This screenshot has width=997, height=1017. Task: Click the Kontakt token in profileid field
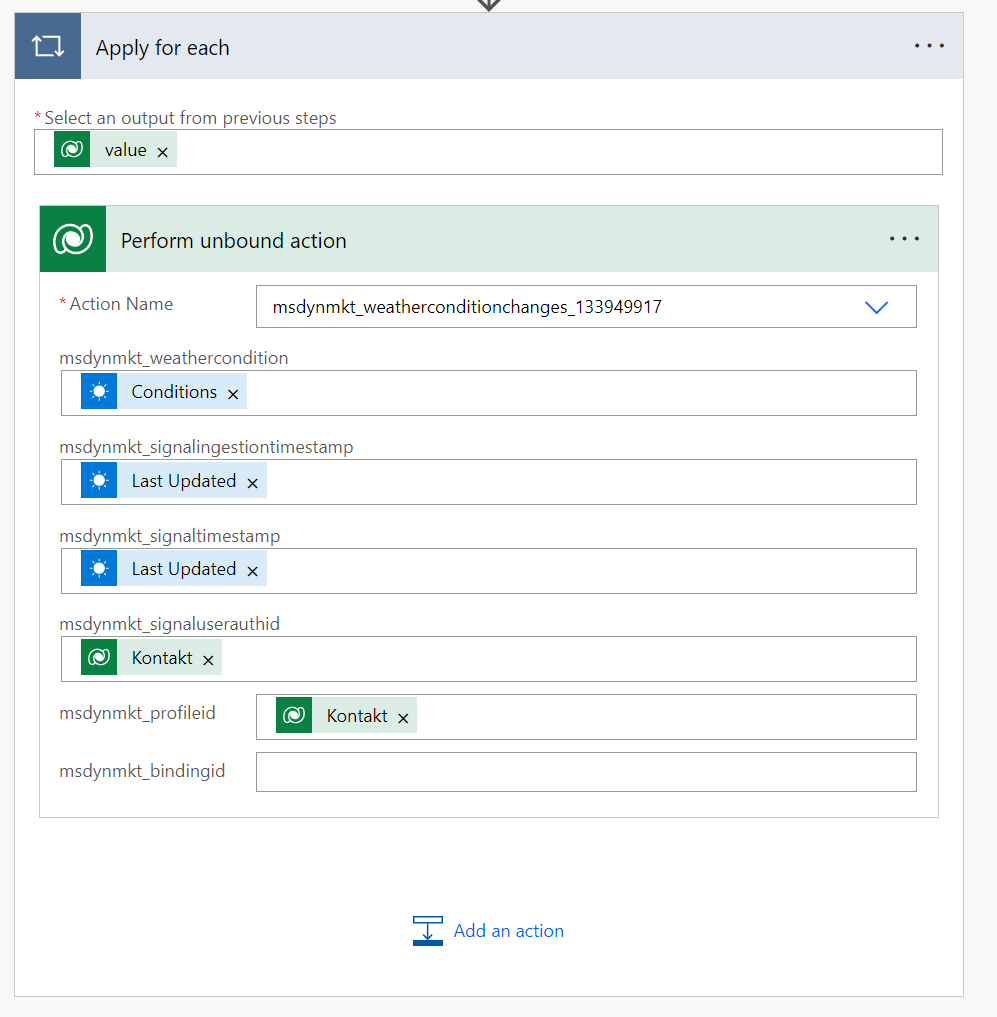tap(356, 716)
